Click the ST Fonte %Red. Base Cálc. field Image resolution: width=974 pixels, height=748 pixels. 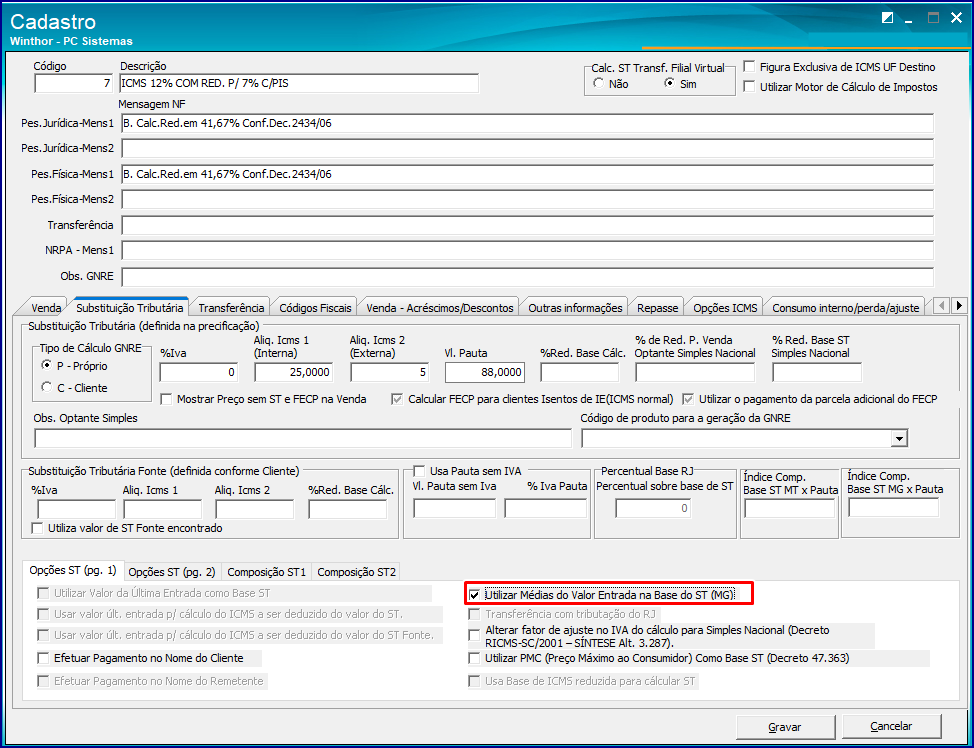tap(347, 509)
